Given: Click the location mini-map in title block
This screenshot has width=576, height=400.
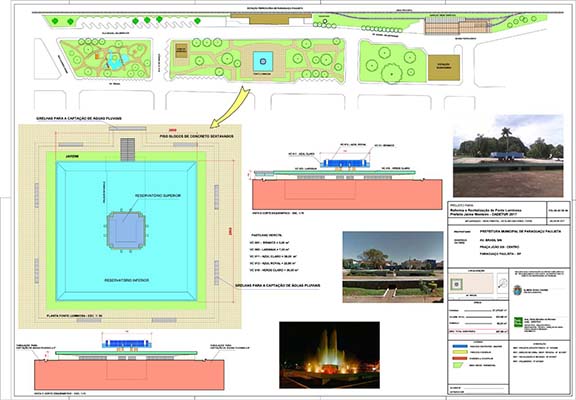Looking at the screenshot, I should (x=471, y=284).
